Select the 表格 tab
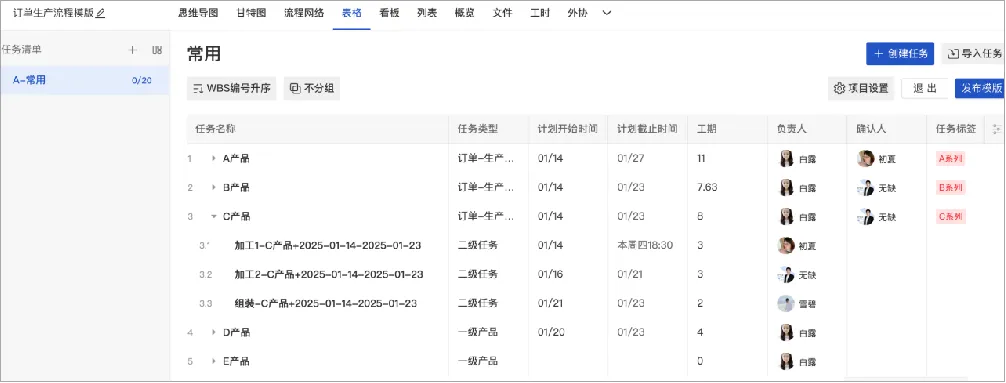 coord(352,13)
